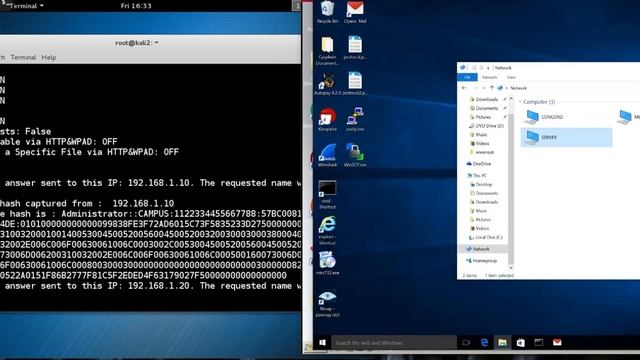Click the Back arrow in File Explorer

tap(464, 88)
